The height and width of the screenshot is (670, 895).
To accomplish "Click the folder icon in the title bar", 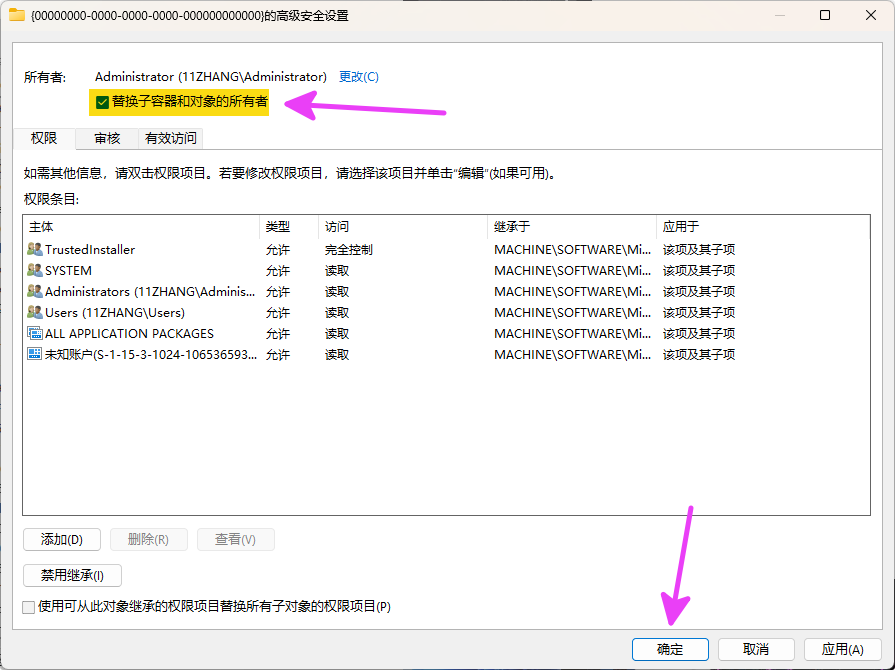I will click(17, 15).
